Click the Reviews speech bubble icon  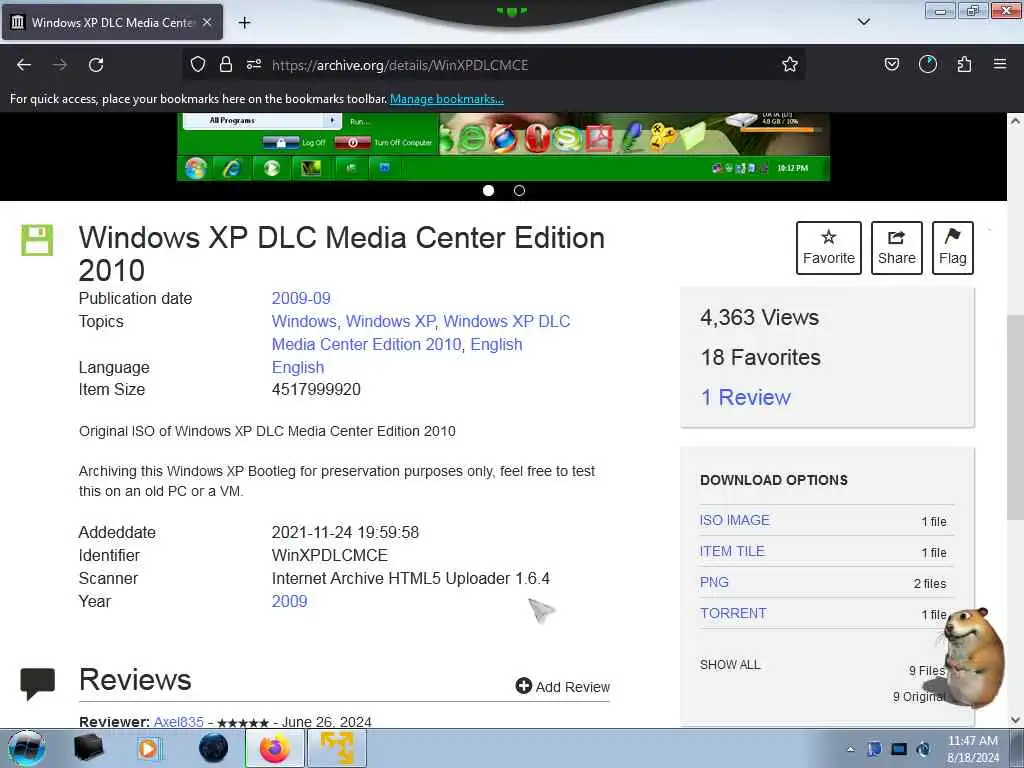pos(37,684)
